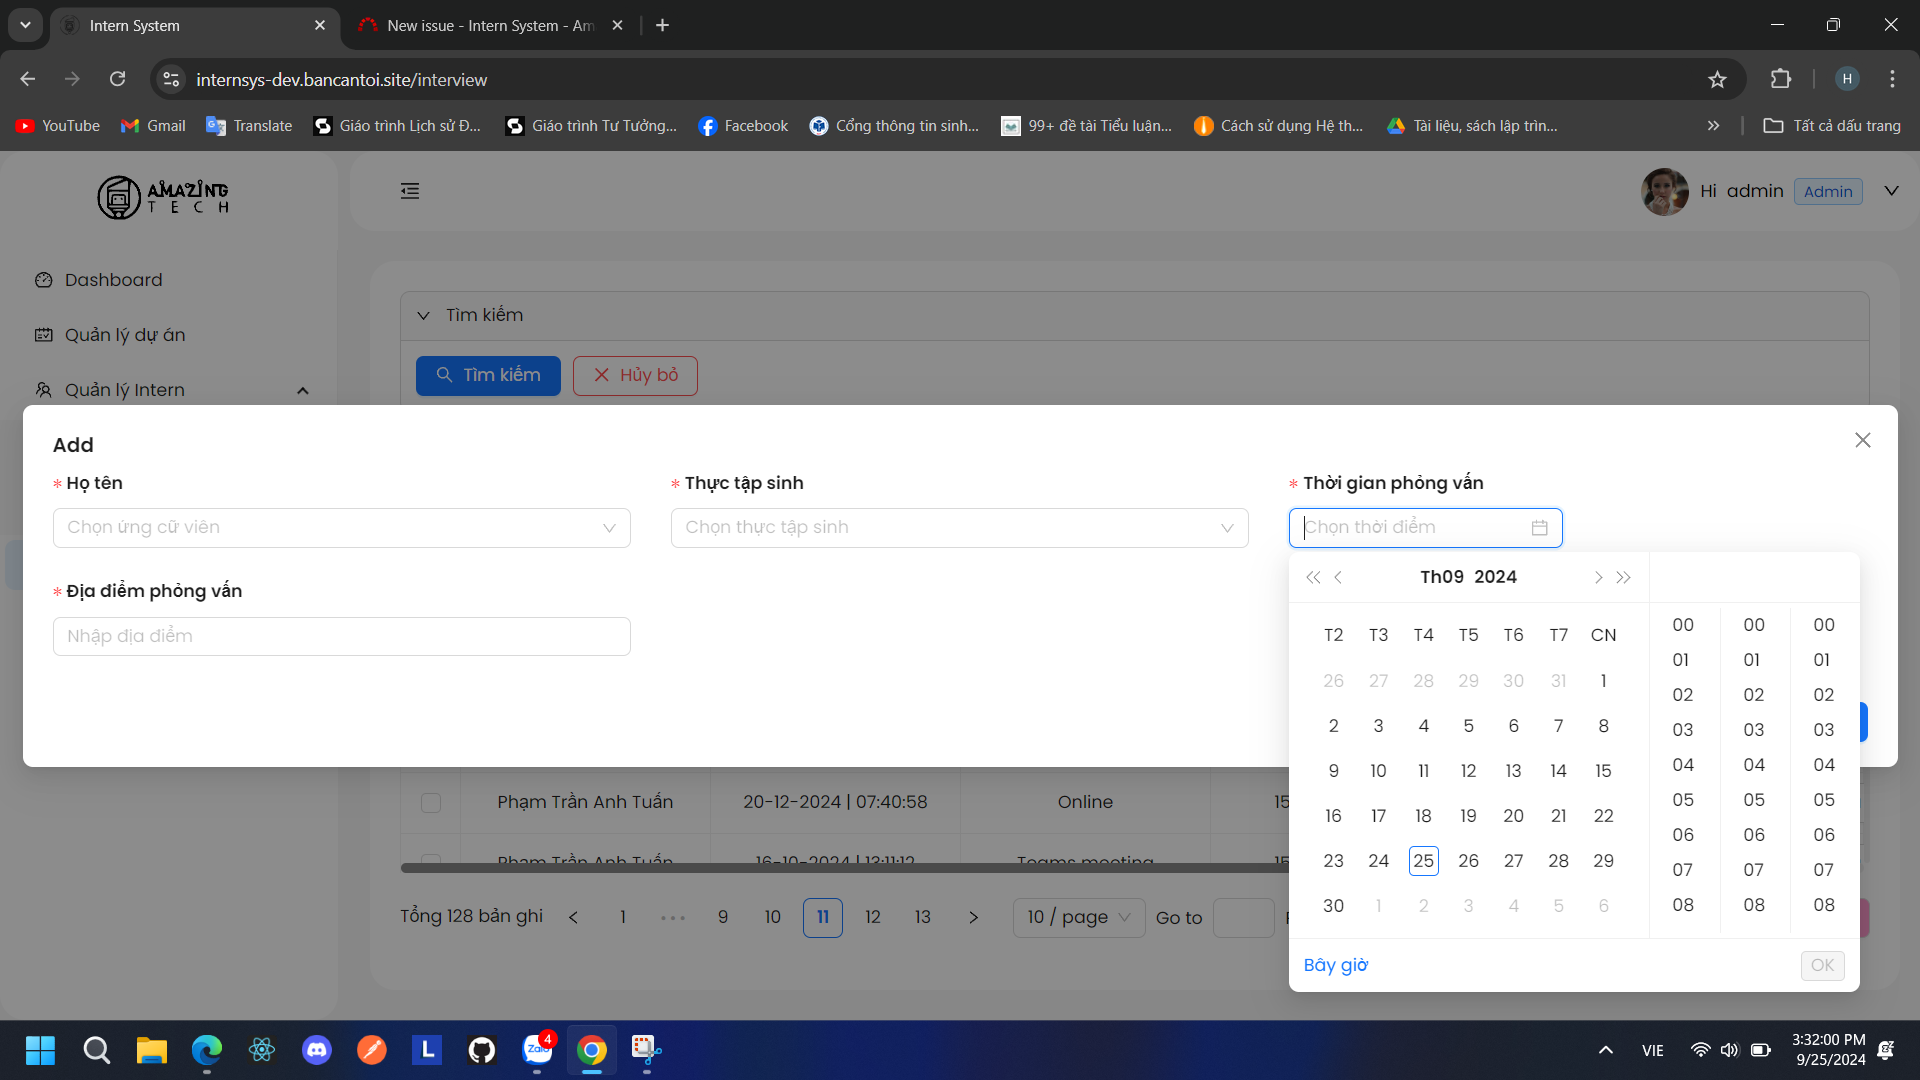The image size is (1920, 1080).
Task: Open the Họ tên candidate dropdown
Action: pos(341,528)
